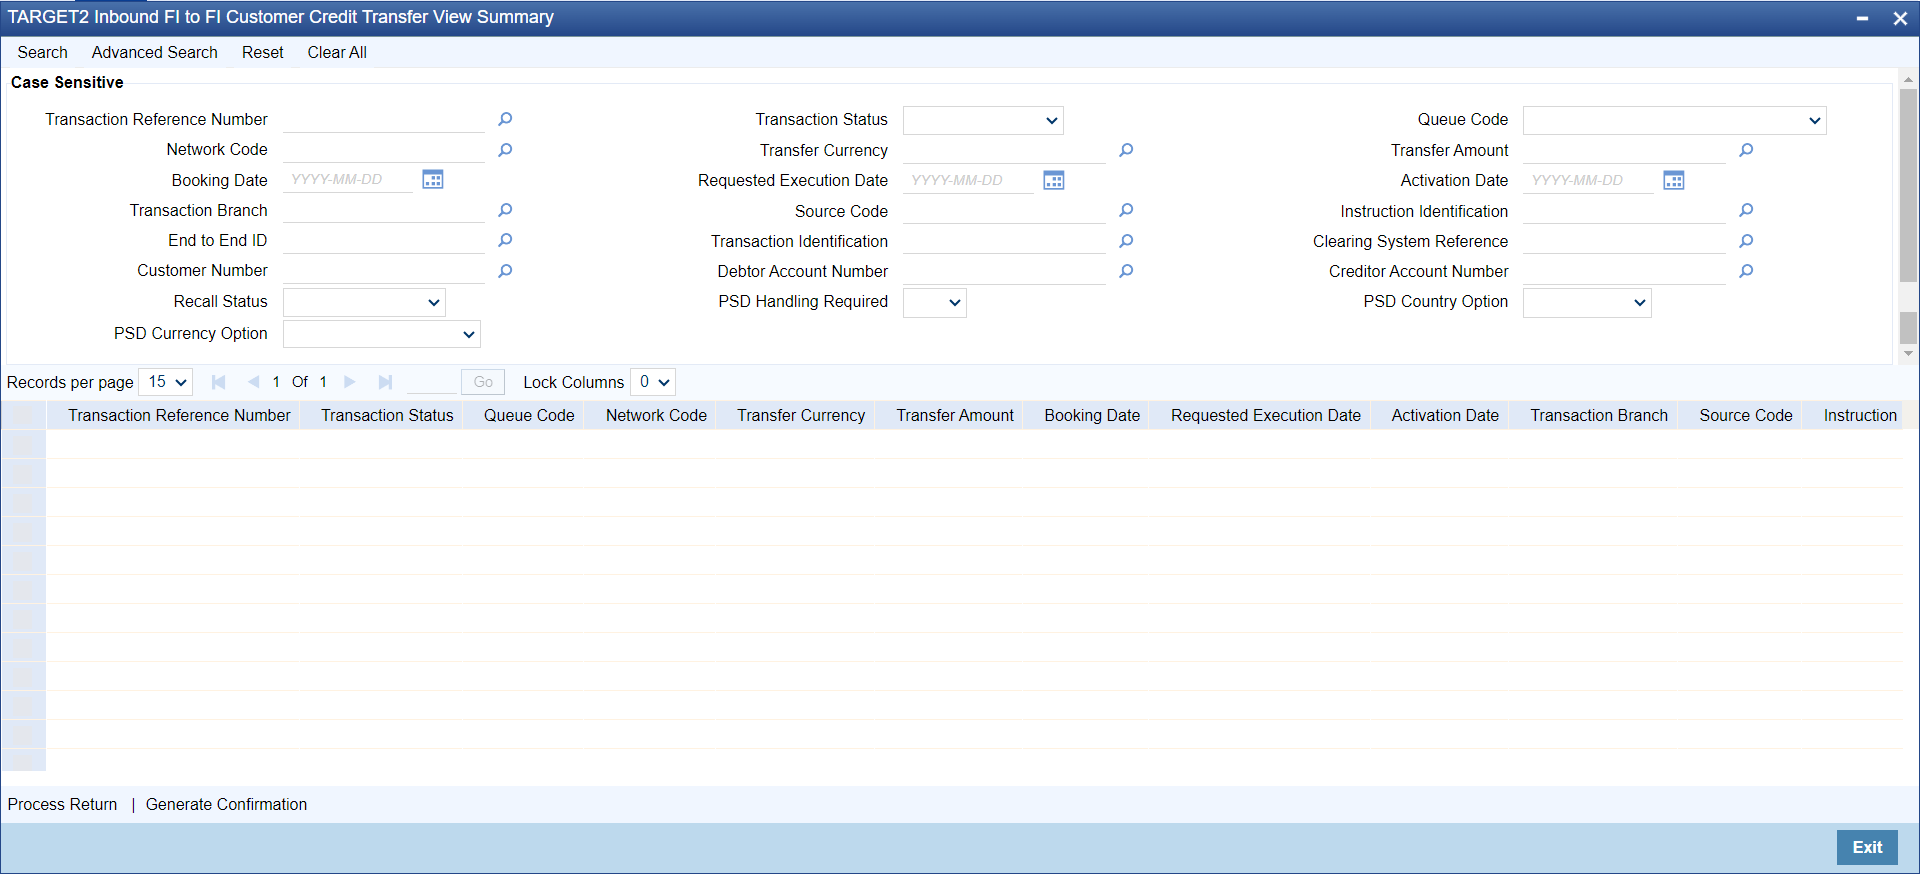Open lookup for Network Code
Screen dimensions: 1920x876
pyautogui.click(x=505, y=150)
